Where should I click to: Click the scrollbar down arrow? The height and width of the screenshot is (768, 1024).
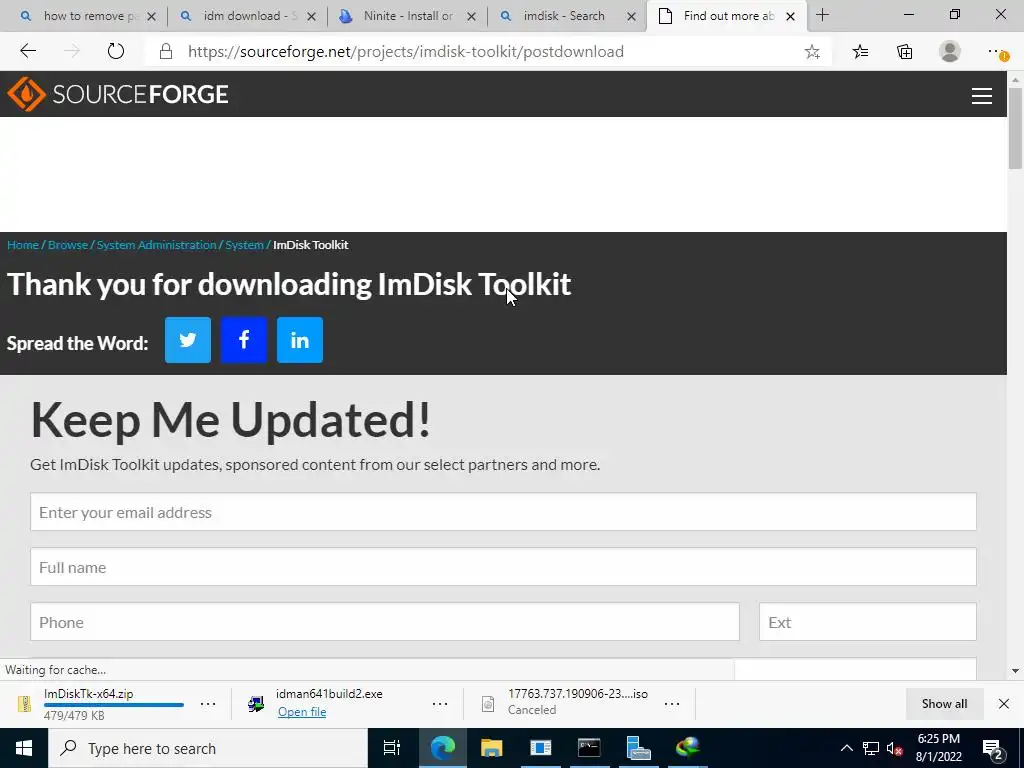click(x=1015, y=671)
